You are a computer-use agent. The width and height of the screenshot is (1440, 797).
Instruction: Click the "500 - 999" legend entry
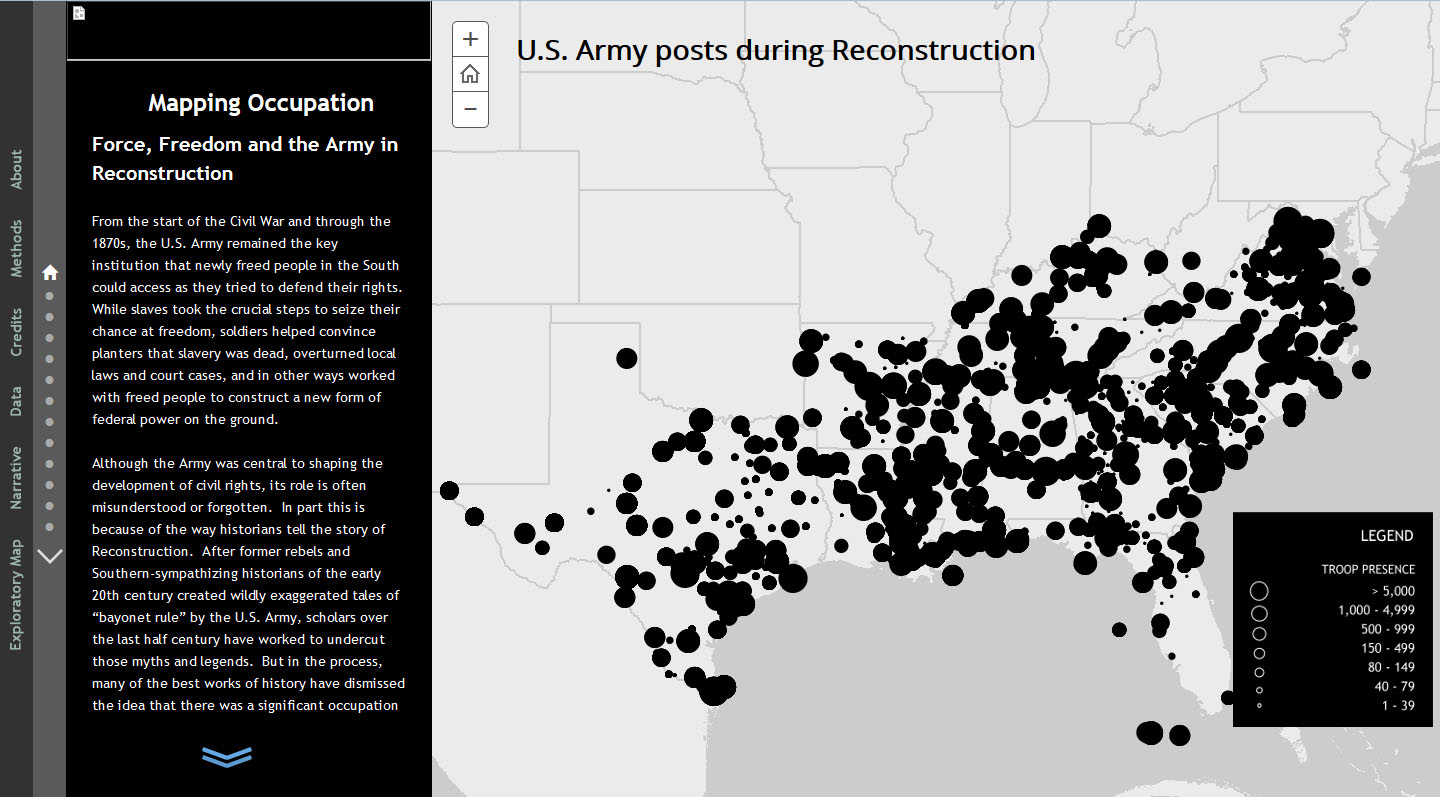pyautogui.click(x=1387, y=629)
